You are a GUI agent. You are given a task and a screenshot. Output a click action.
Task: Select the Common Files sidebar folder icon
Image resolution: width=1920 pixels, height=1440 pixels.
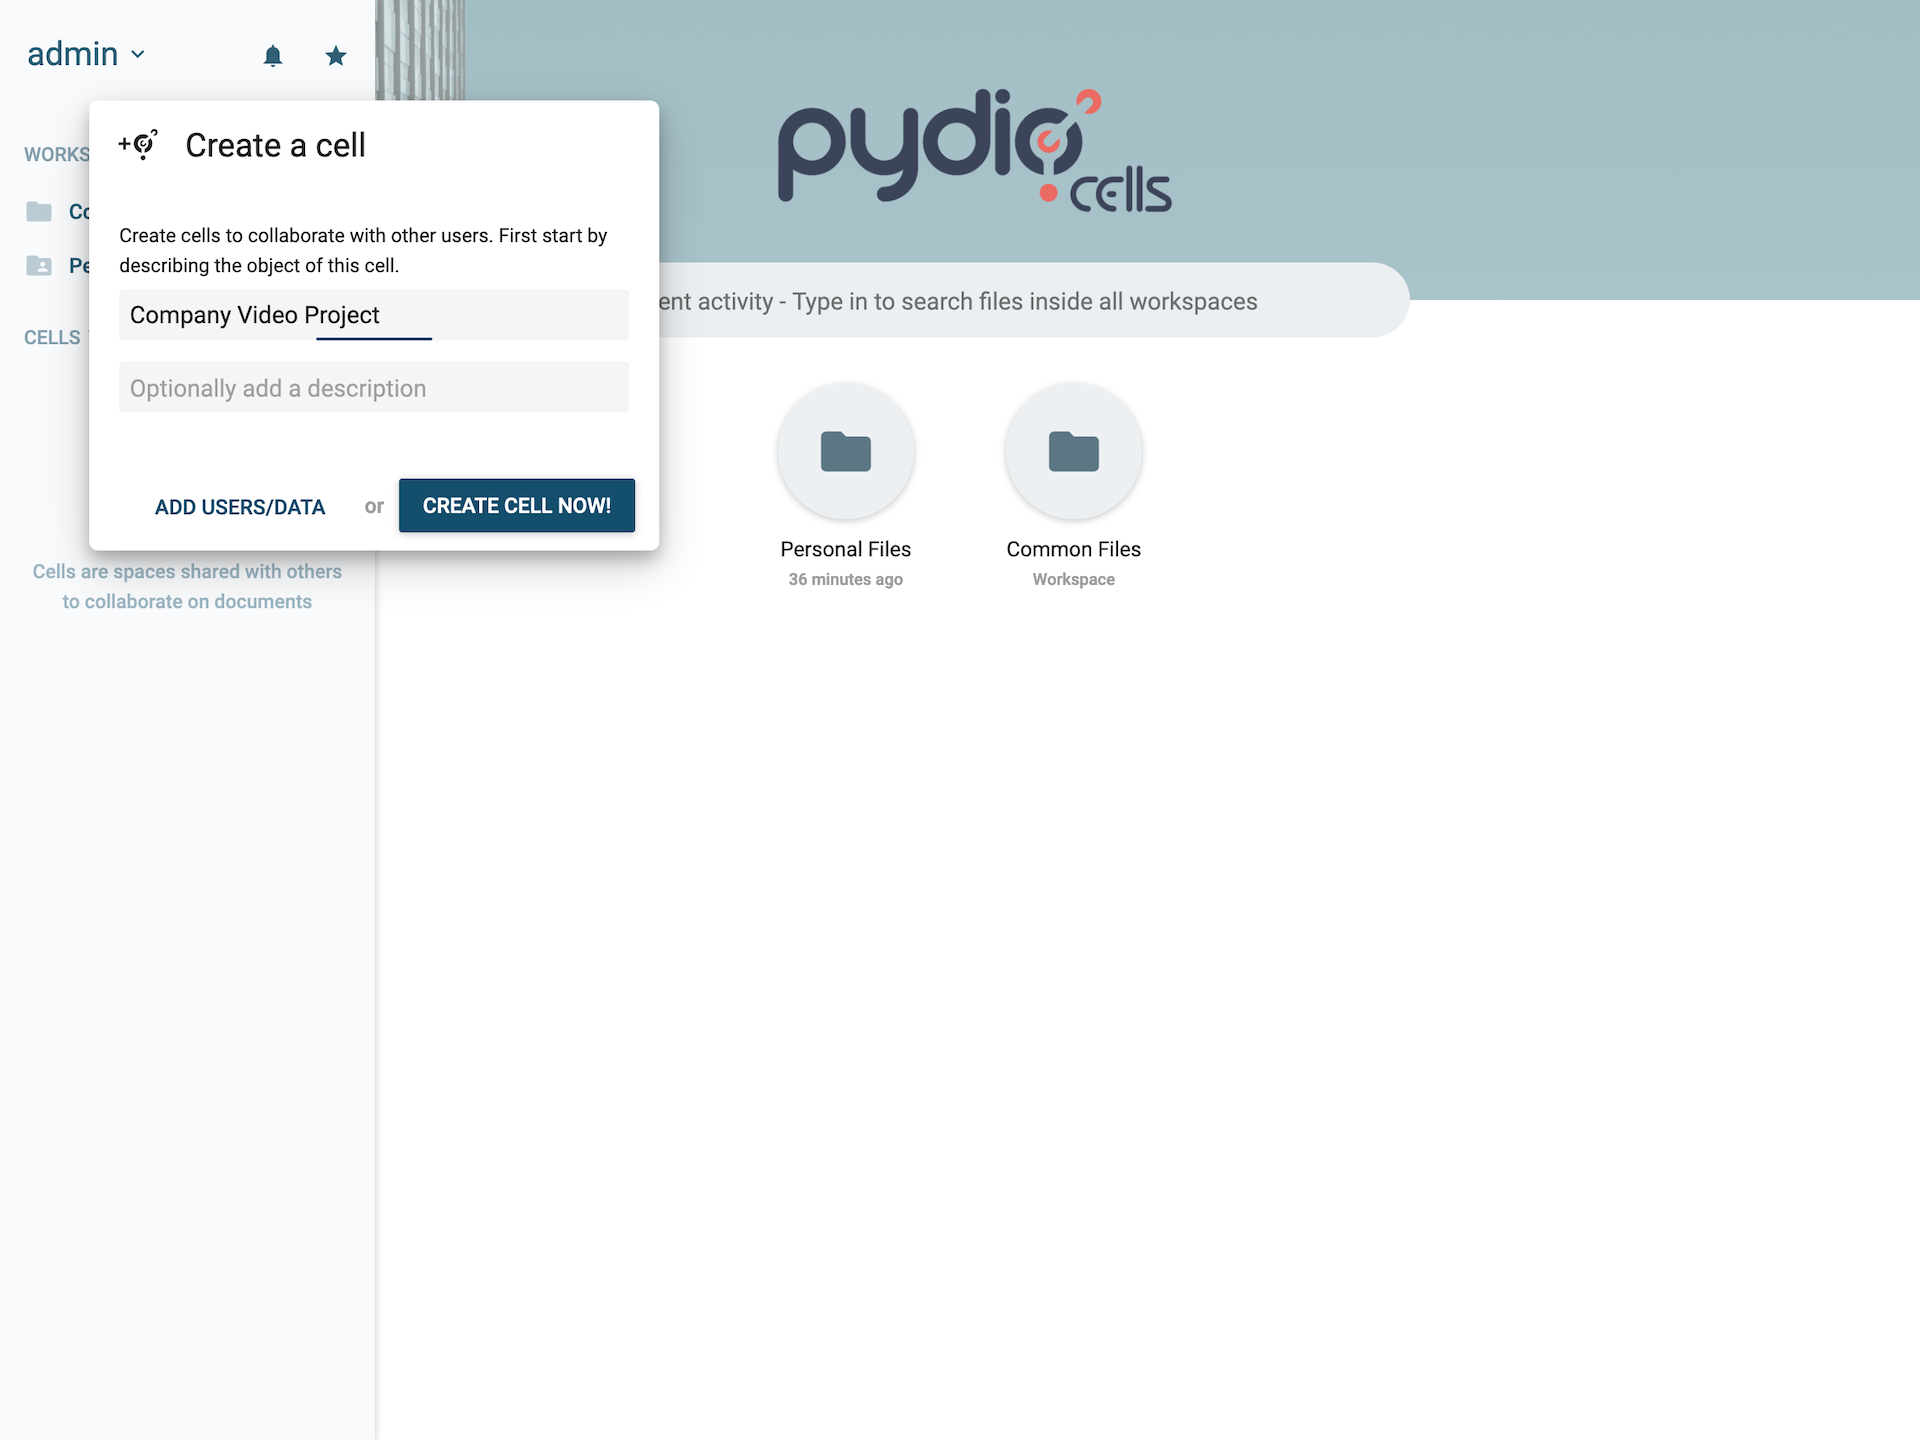click(x=39, y=211)
